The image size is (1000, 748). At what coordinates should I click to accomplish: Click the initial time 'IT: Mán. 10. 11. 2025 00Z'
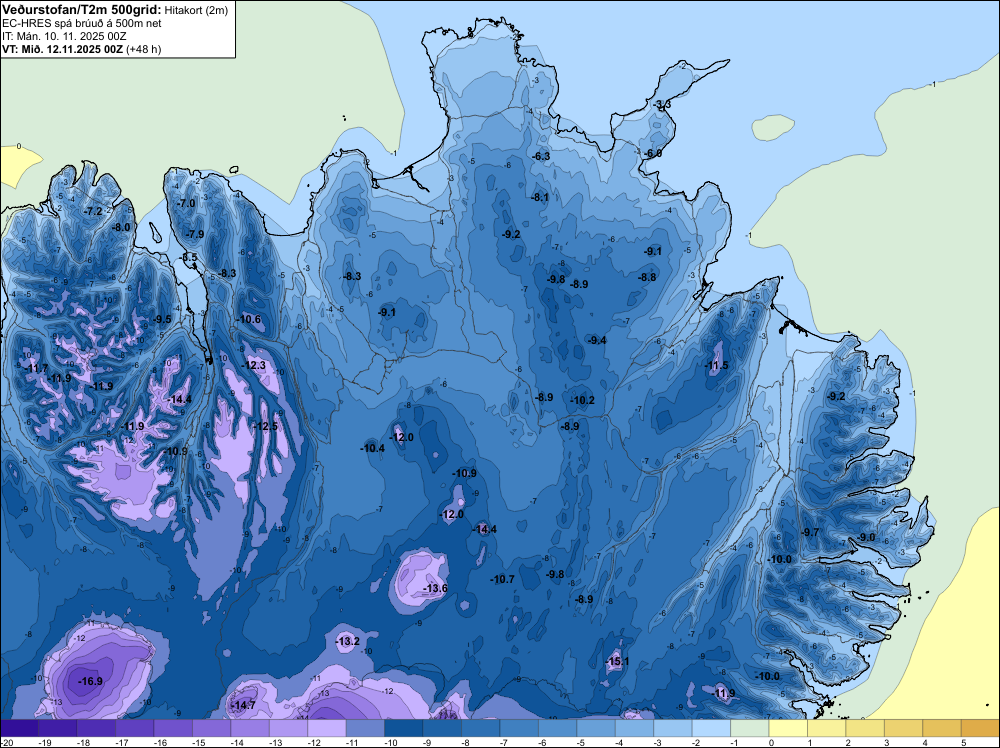click(64, 36)
